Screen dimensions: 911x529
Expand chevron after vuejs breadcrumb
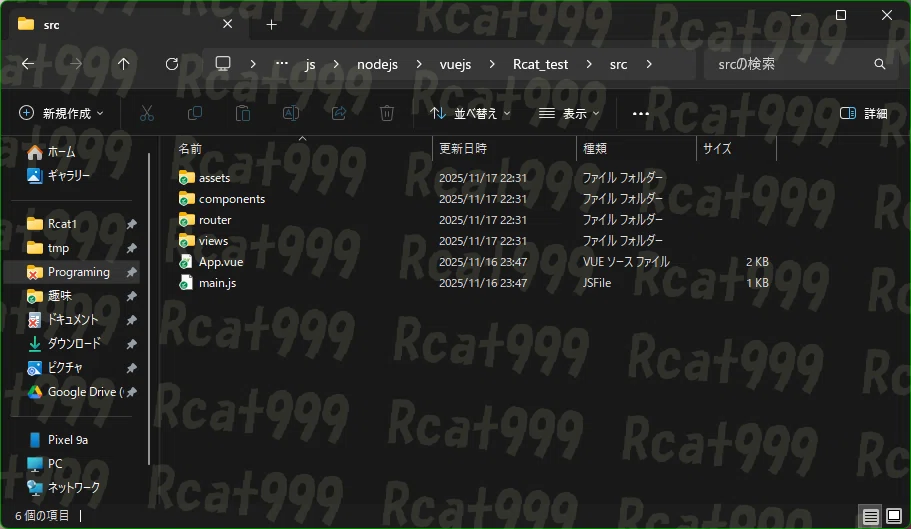(492, 64)
